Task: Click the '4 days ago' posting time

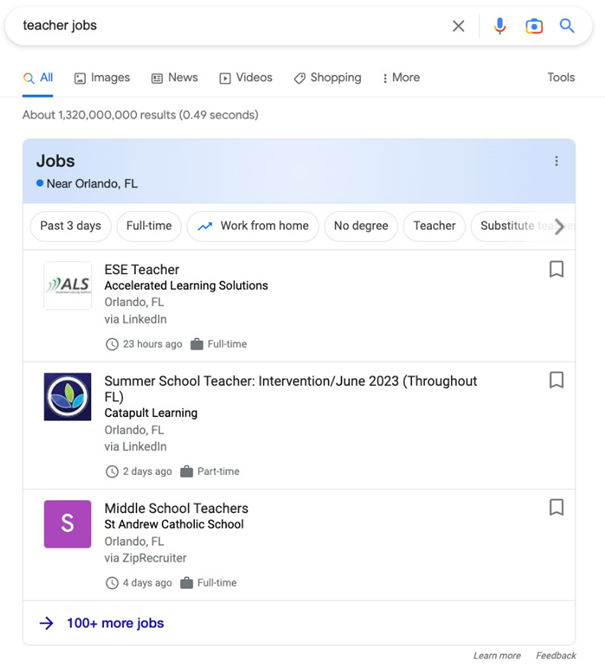Action: coord(147,583)
